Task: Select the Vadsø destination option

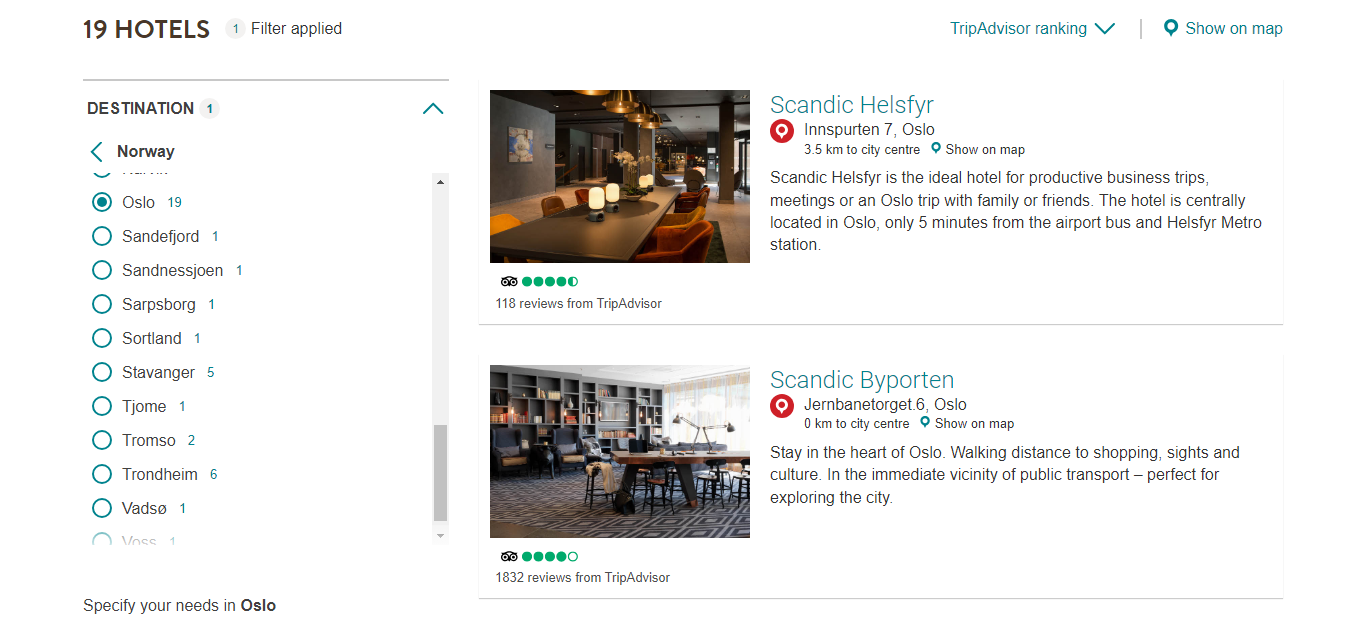Action: tap(101, 508)
